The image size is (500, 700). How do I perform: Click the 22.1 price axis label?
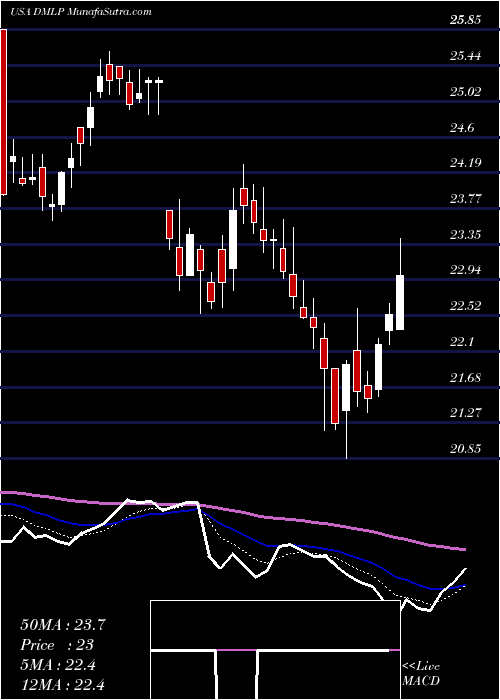point(462,342)
